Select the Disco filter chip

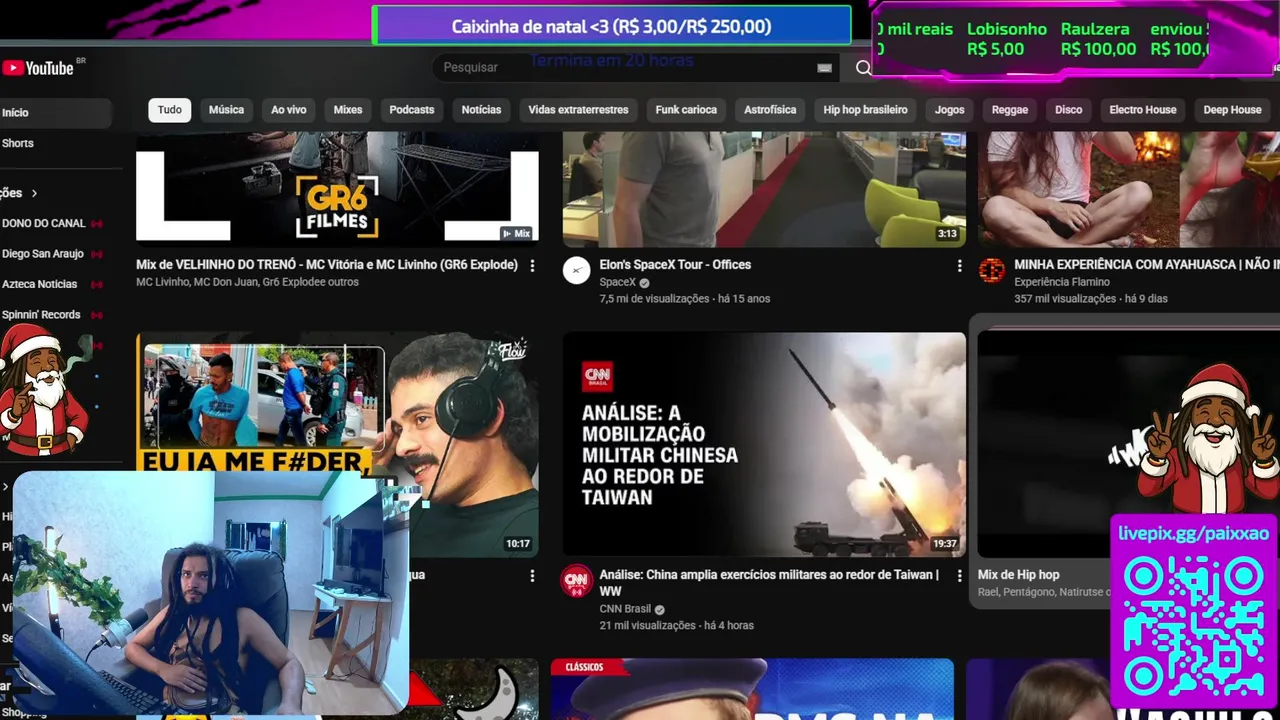(x=1068, y=110)
